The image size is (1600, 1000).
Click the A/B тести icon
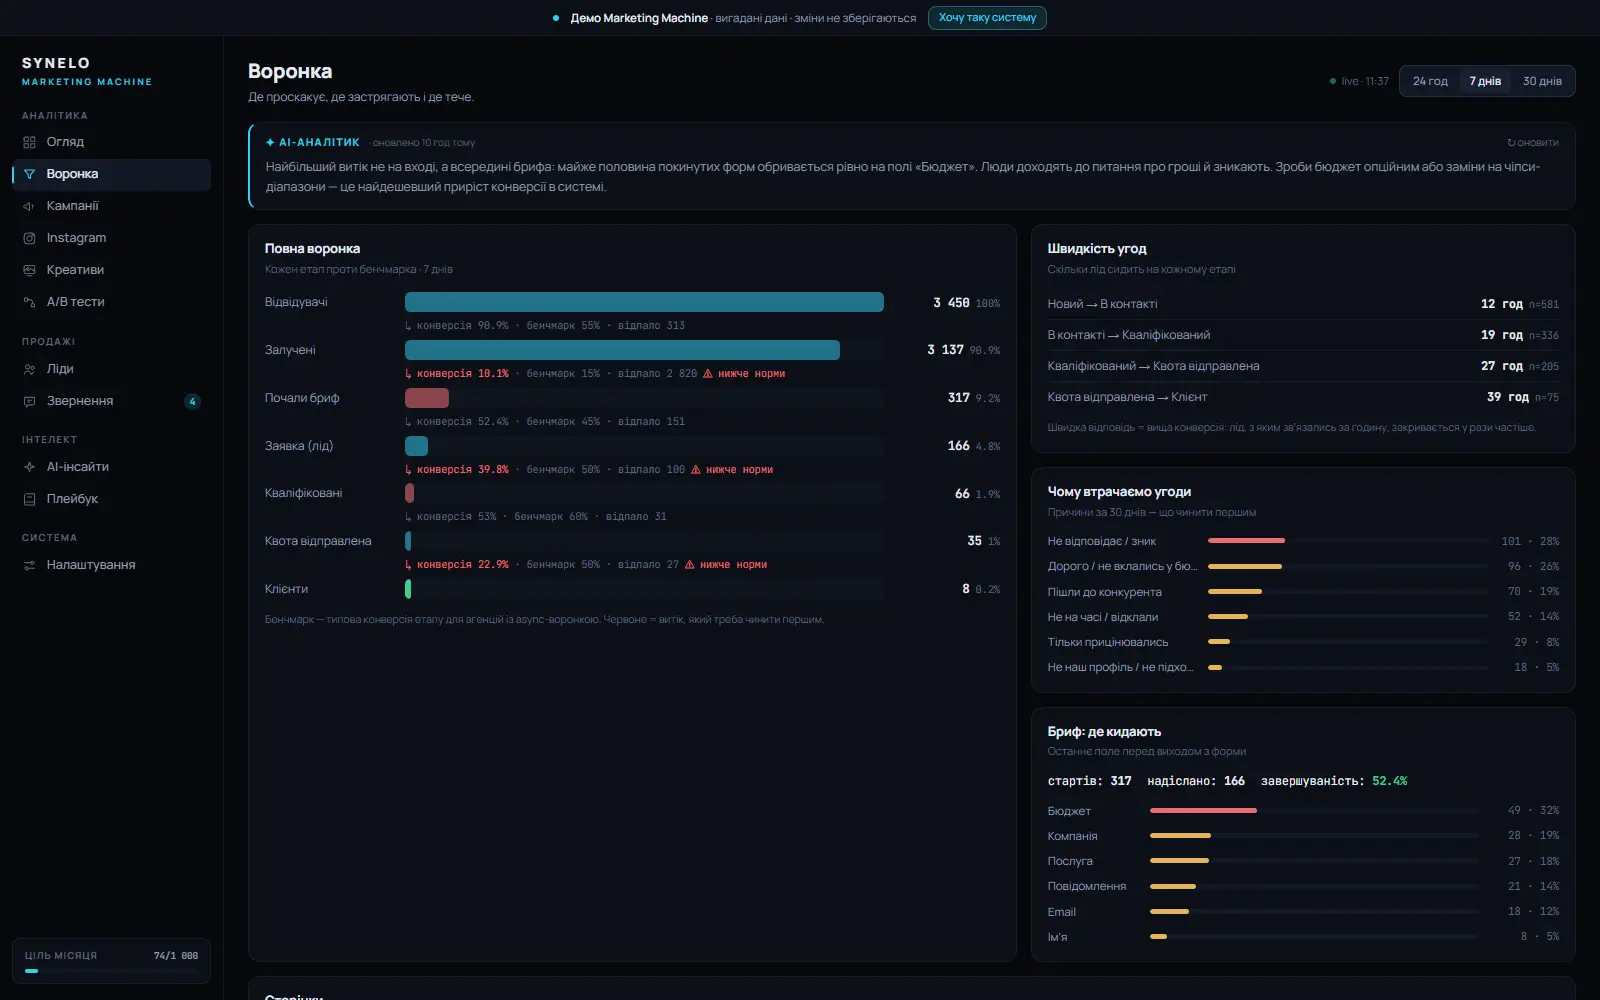point(29,302)
